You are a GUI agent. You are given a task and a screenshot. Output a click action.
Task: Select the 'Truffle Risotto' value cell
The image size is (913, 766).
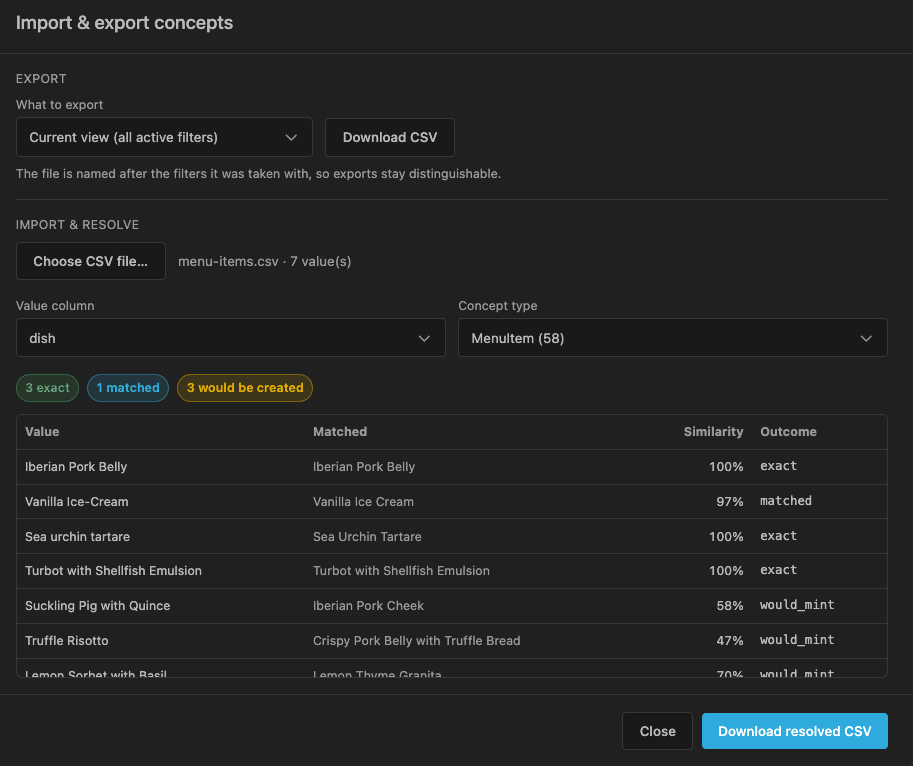tap(67, 641)
